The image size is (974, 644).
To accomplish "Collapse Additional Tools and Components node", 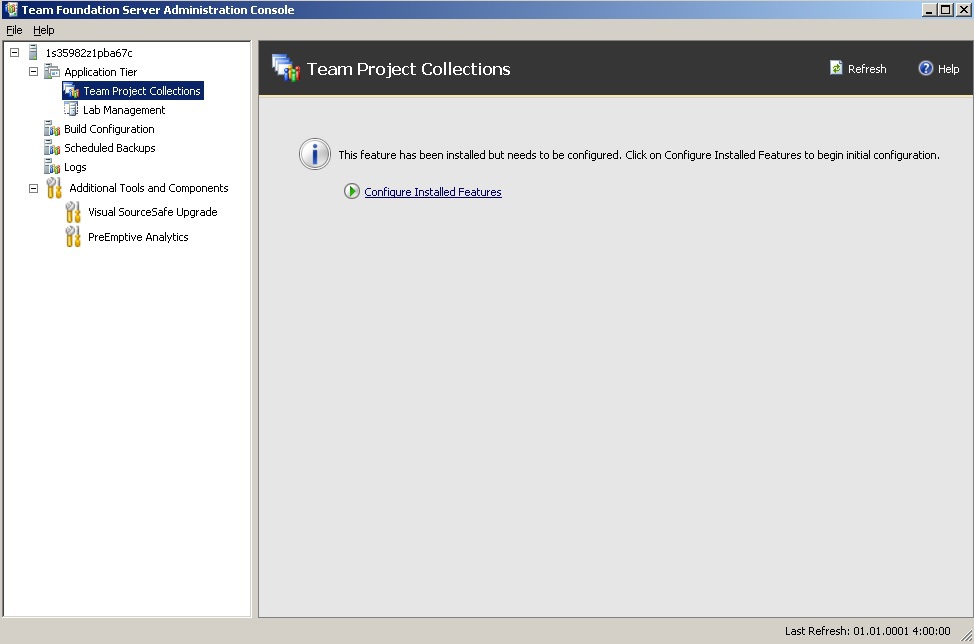I will point(34,188).
